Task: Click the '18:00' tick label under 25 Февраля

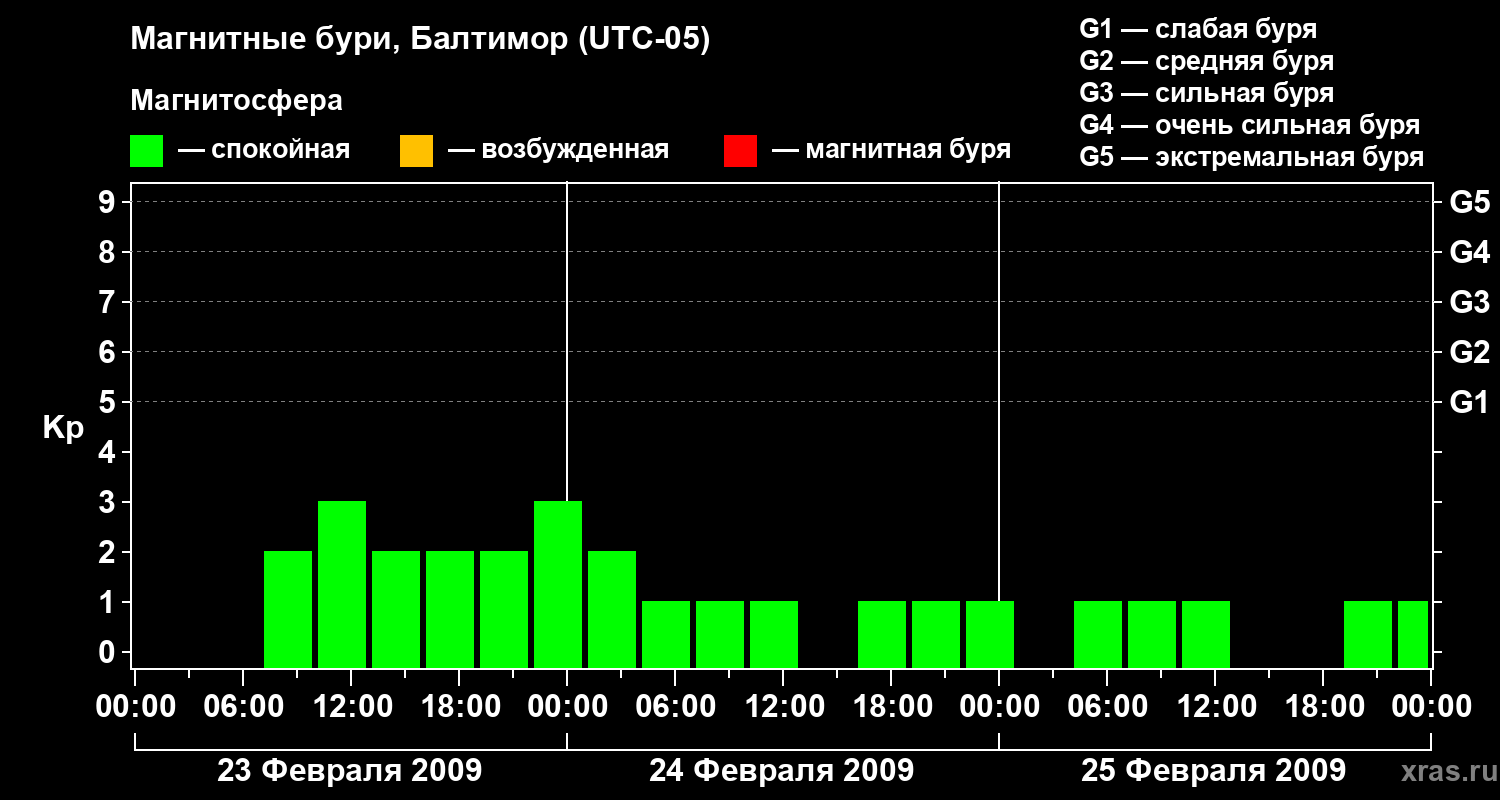Action: click(x=1323, y=707)
